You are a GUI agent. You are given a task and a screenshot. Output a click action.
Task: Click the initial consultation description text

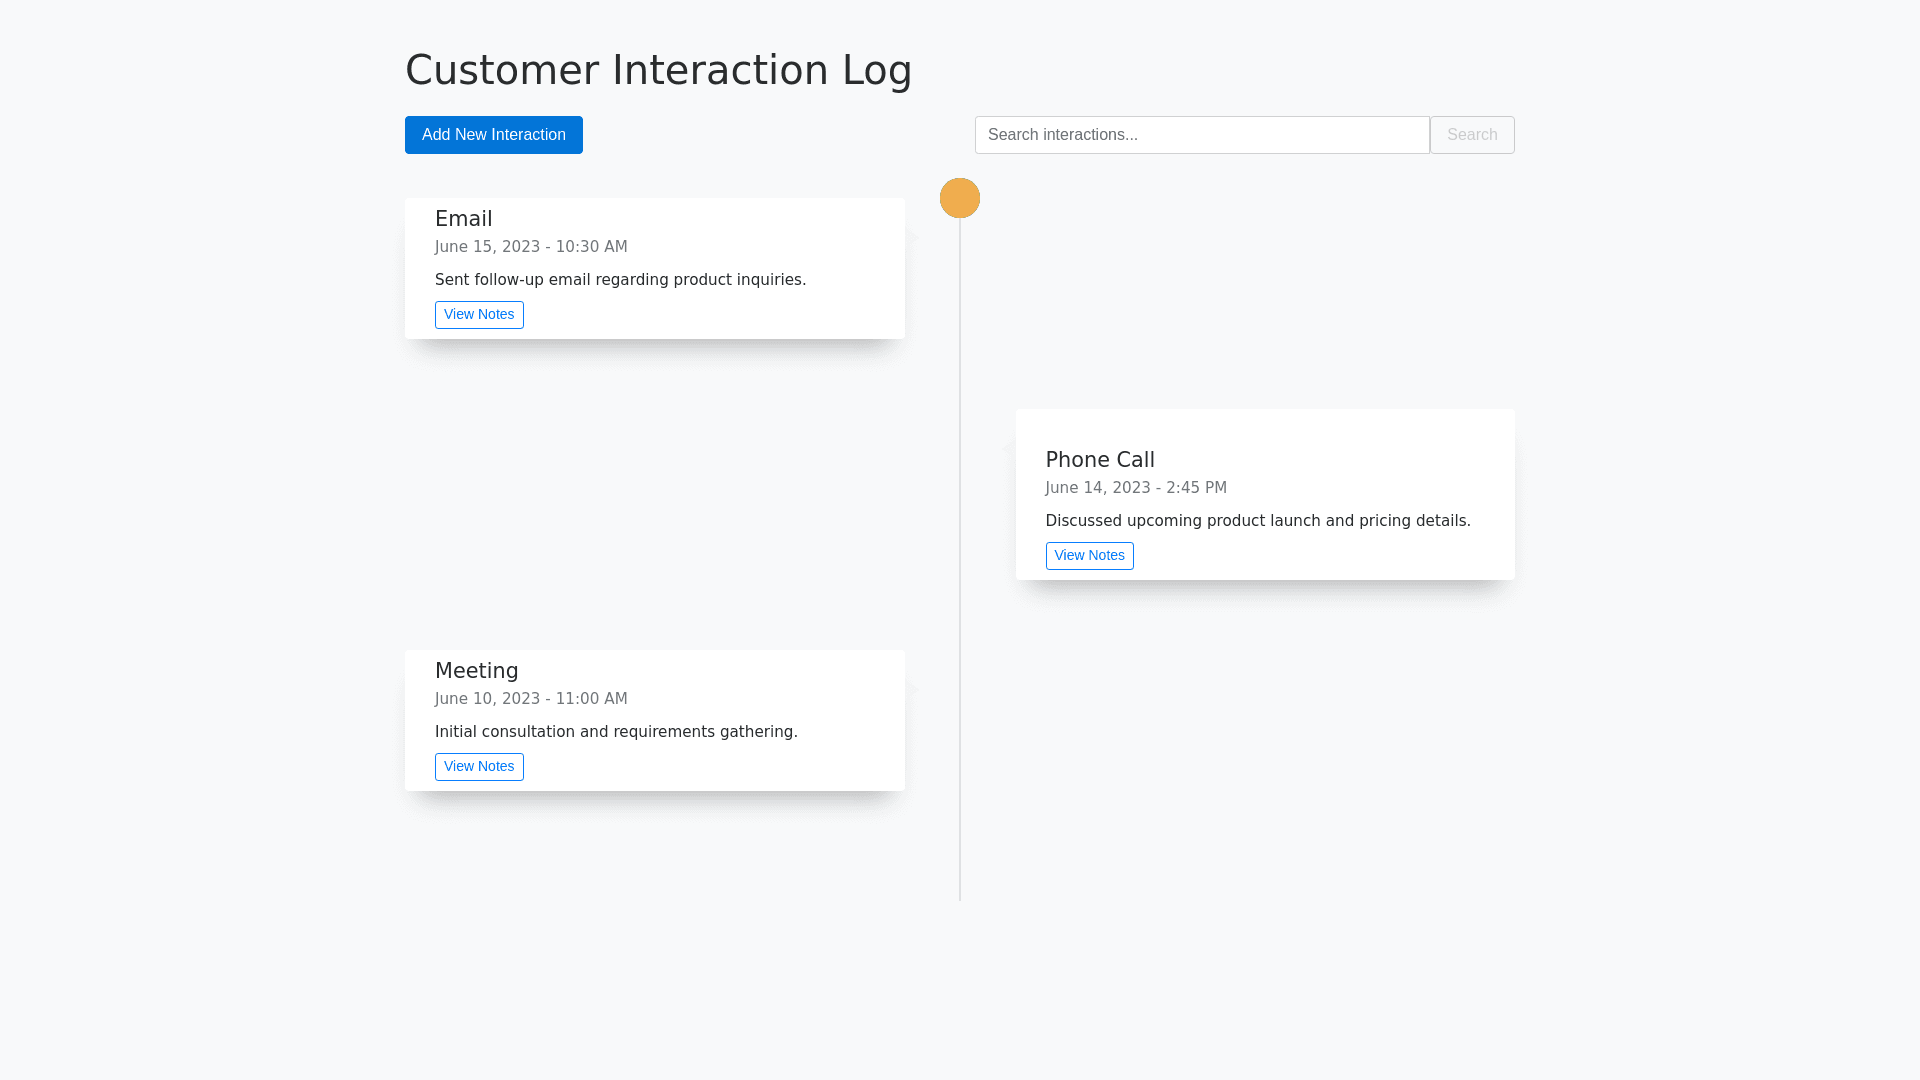click(x=616, y=732)
